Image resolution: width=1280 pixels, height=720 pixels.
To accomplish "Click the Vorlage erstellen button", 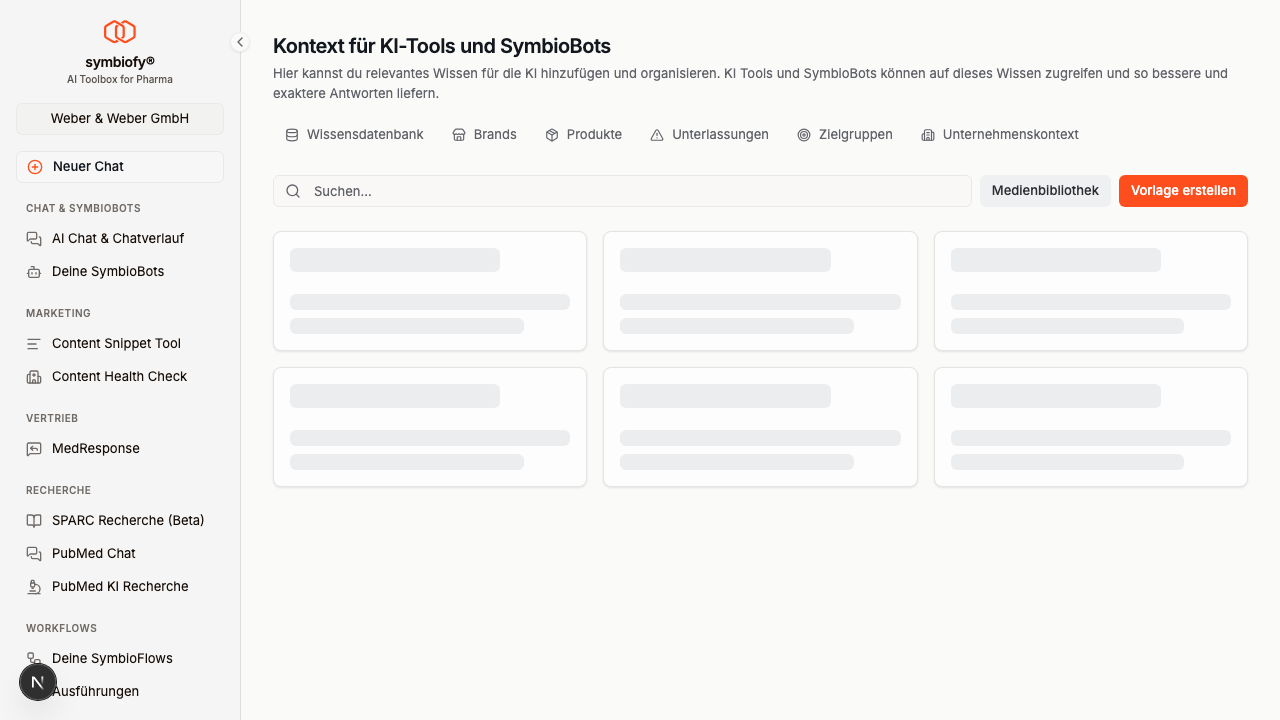I will (x=1183, y=191).
